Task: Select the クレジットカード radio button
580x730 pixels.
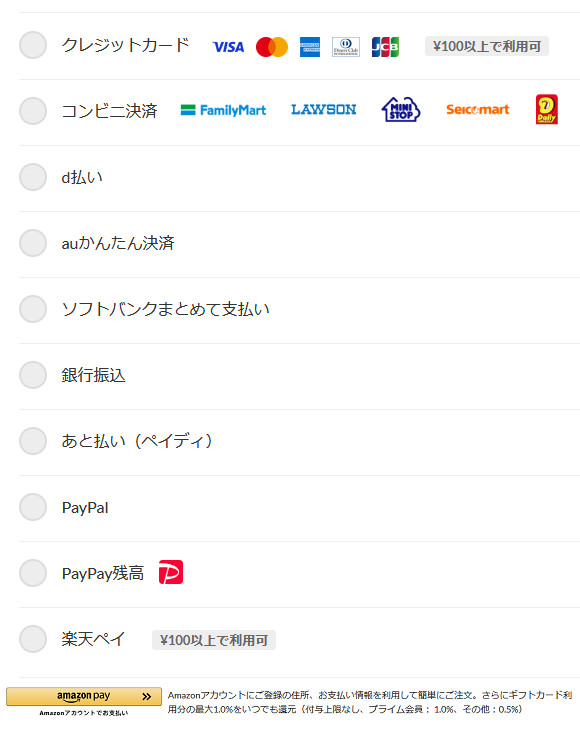Action: click(x=33, y=45)
